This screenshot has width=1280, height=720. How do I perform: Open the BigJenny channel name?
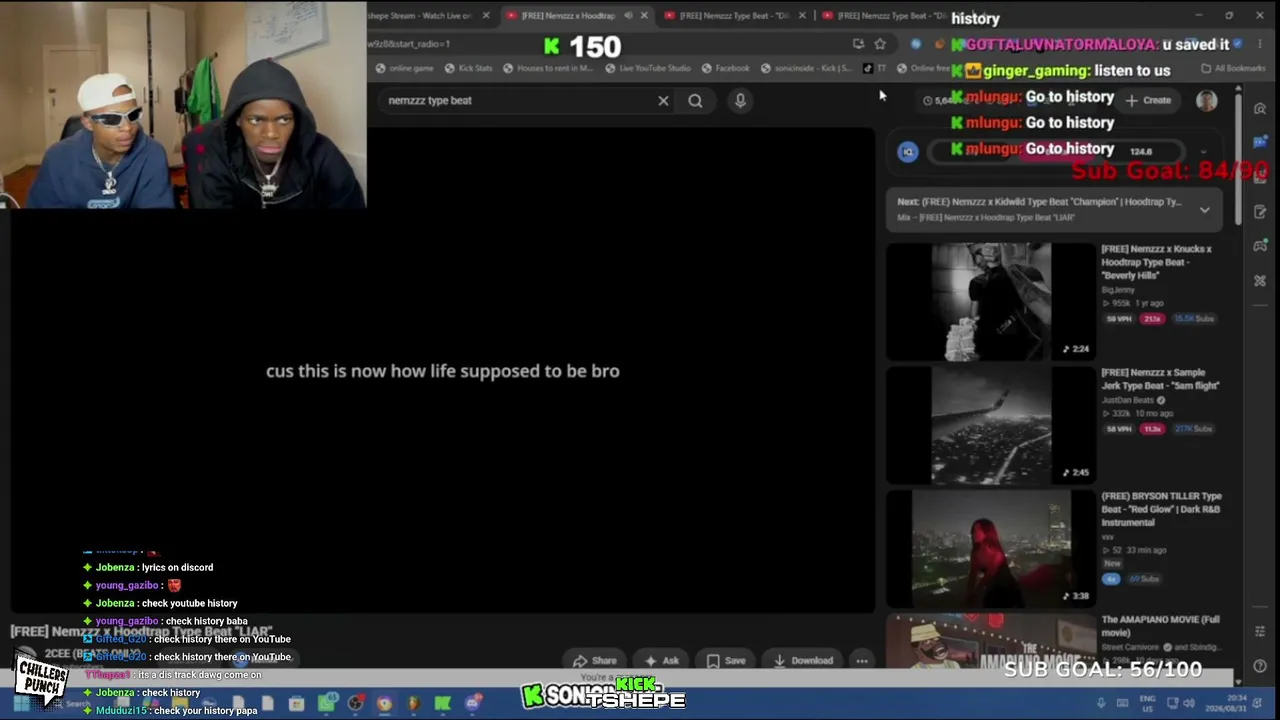tap(1118, 290)
